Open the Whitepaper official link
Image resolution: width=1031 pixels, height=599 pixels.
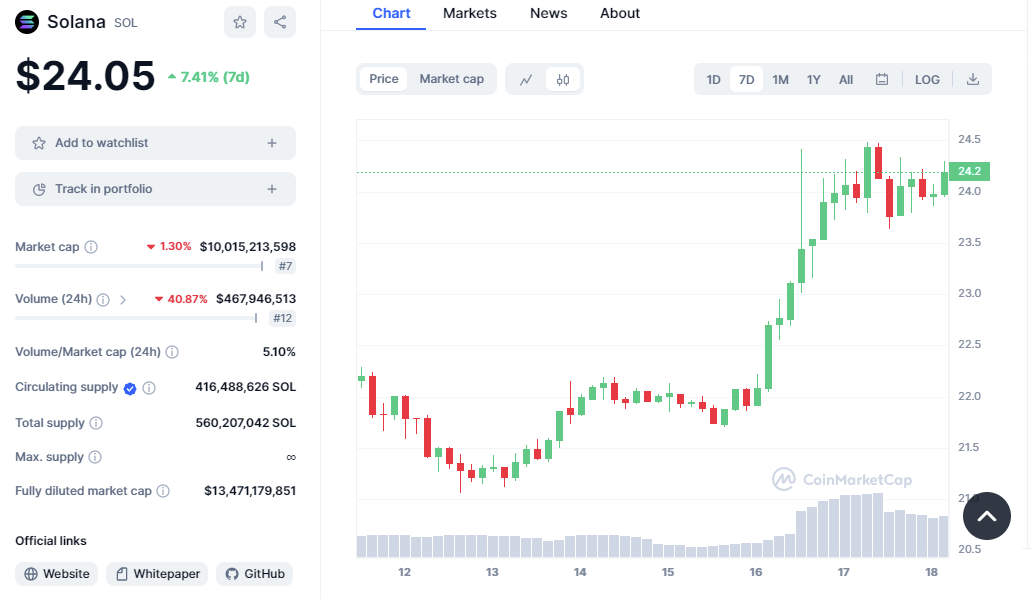157,574
